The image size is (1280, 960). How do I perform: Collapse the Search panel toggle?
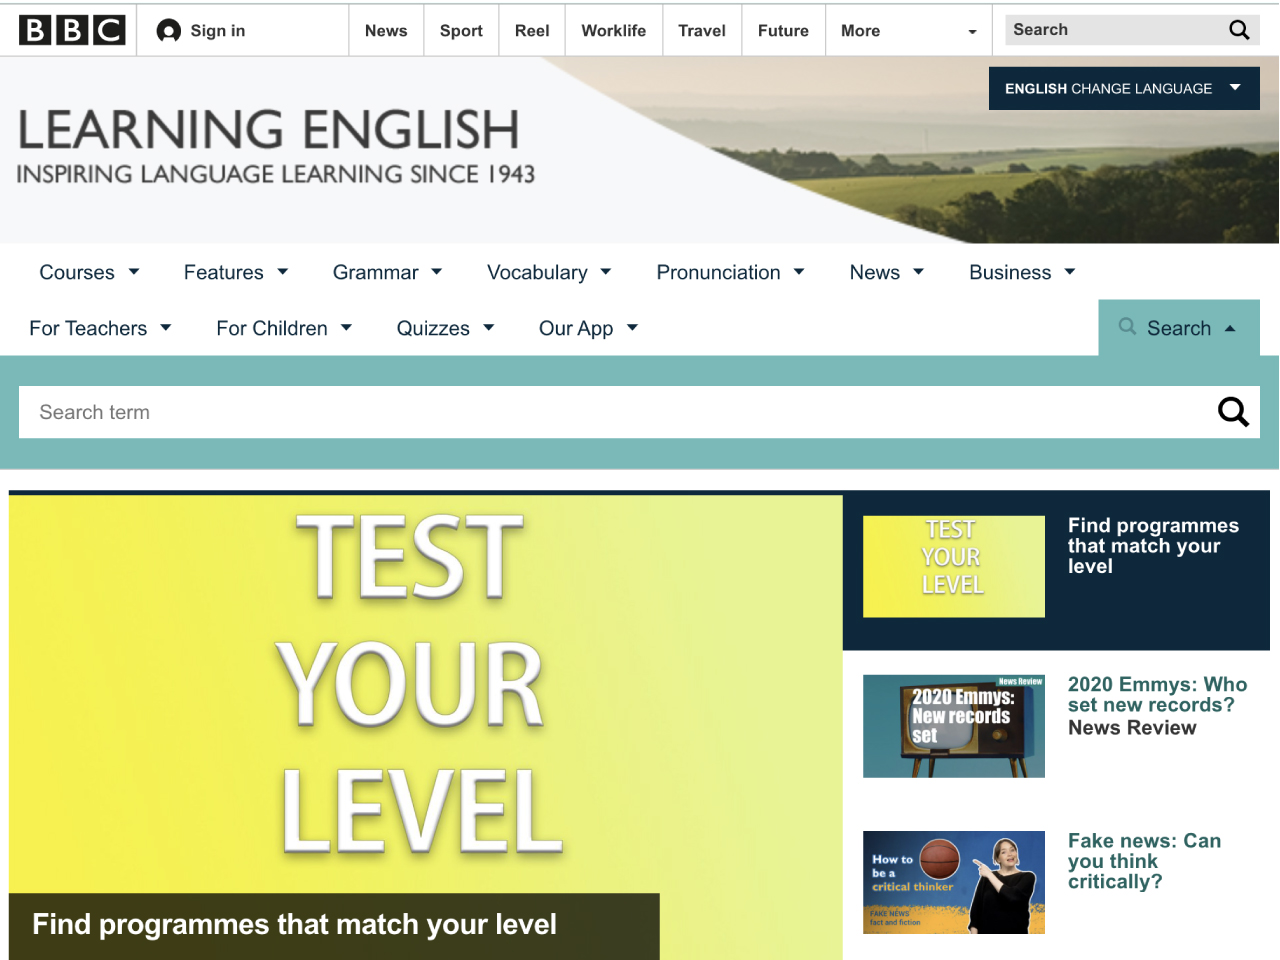click(x=1179, y=328)
